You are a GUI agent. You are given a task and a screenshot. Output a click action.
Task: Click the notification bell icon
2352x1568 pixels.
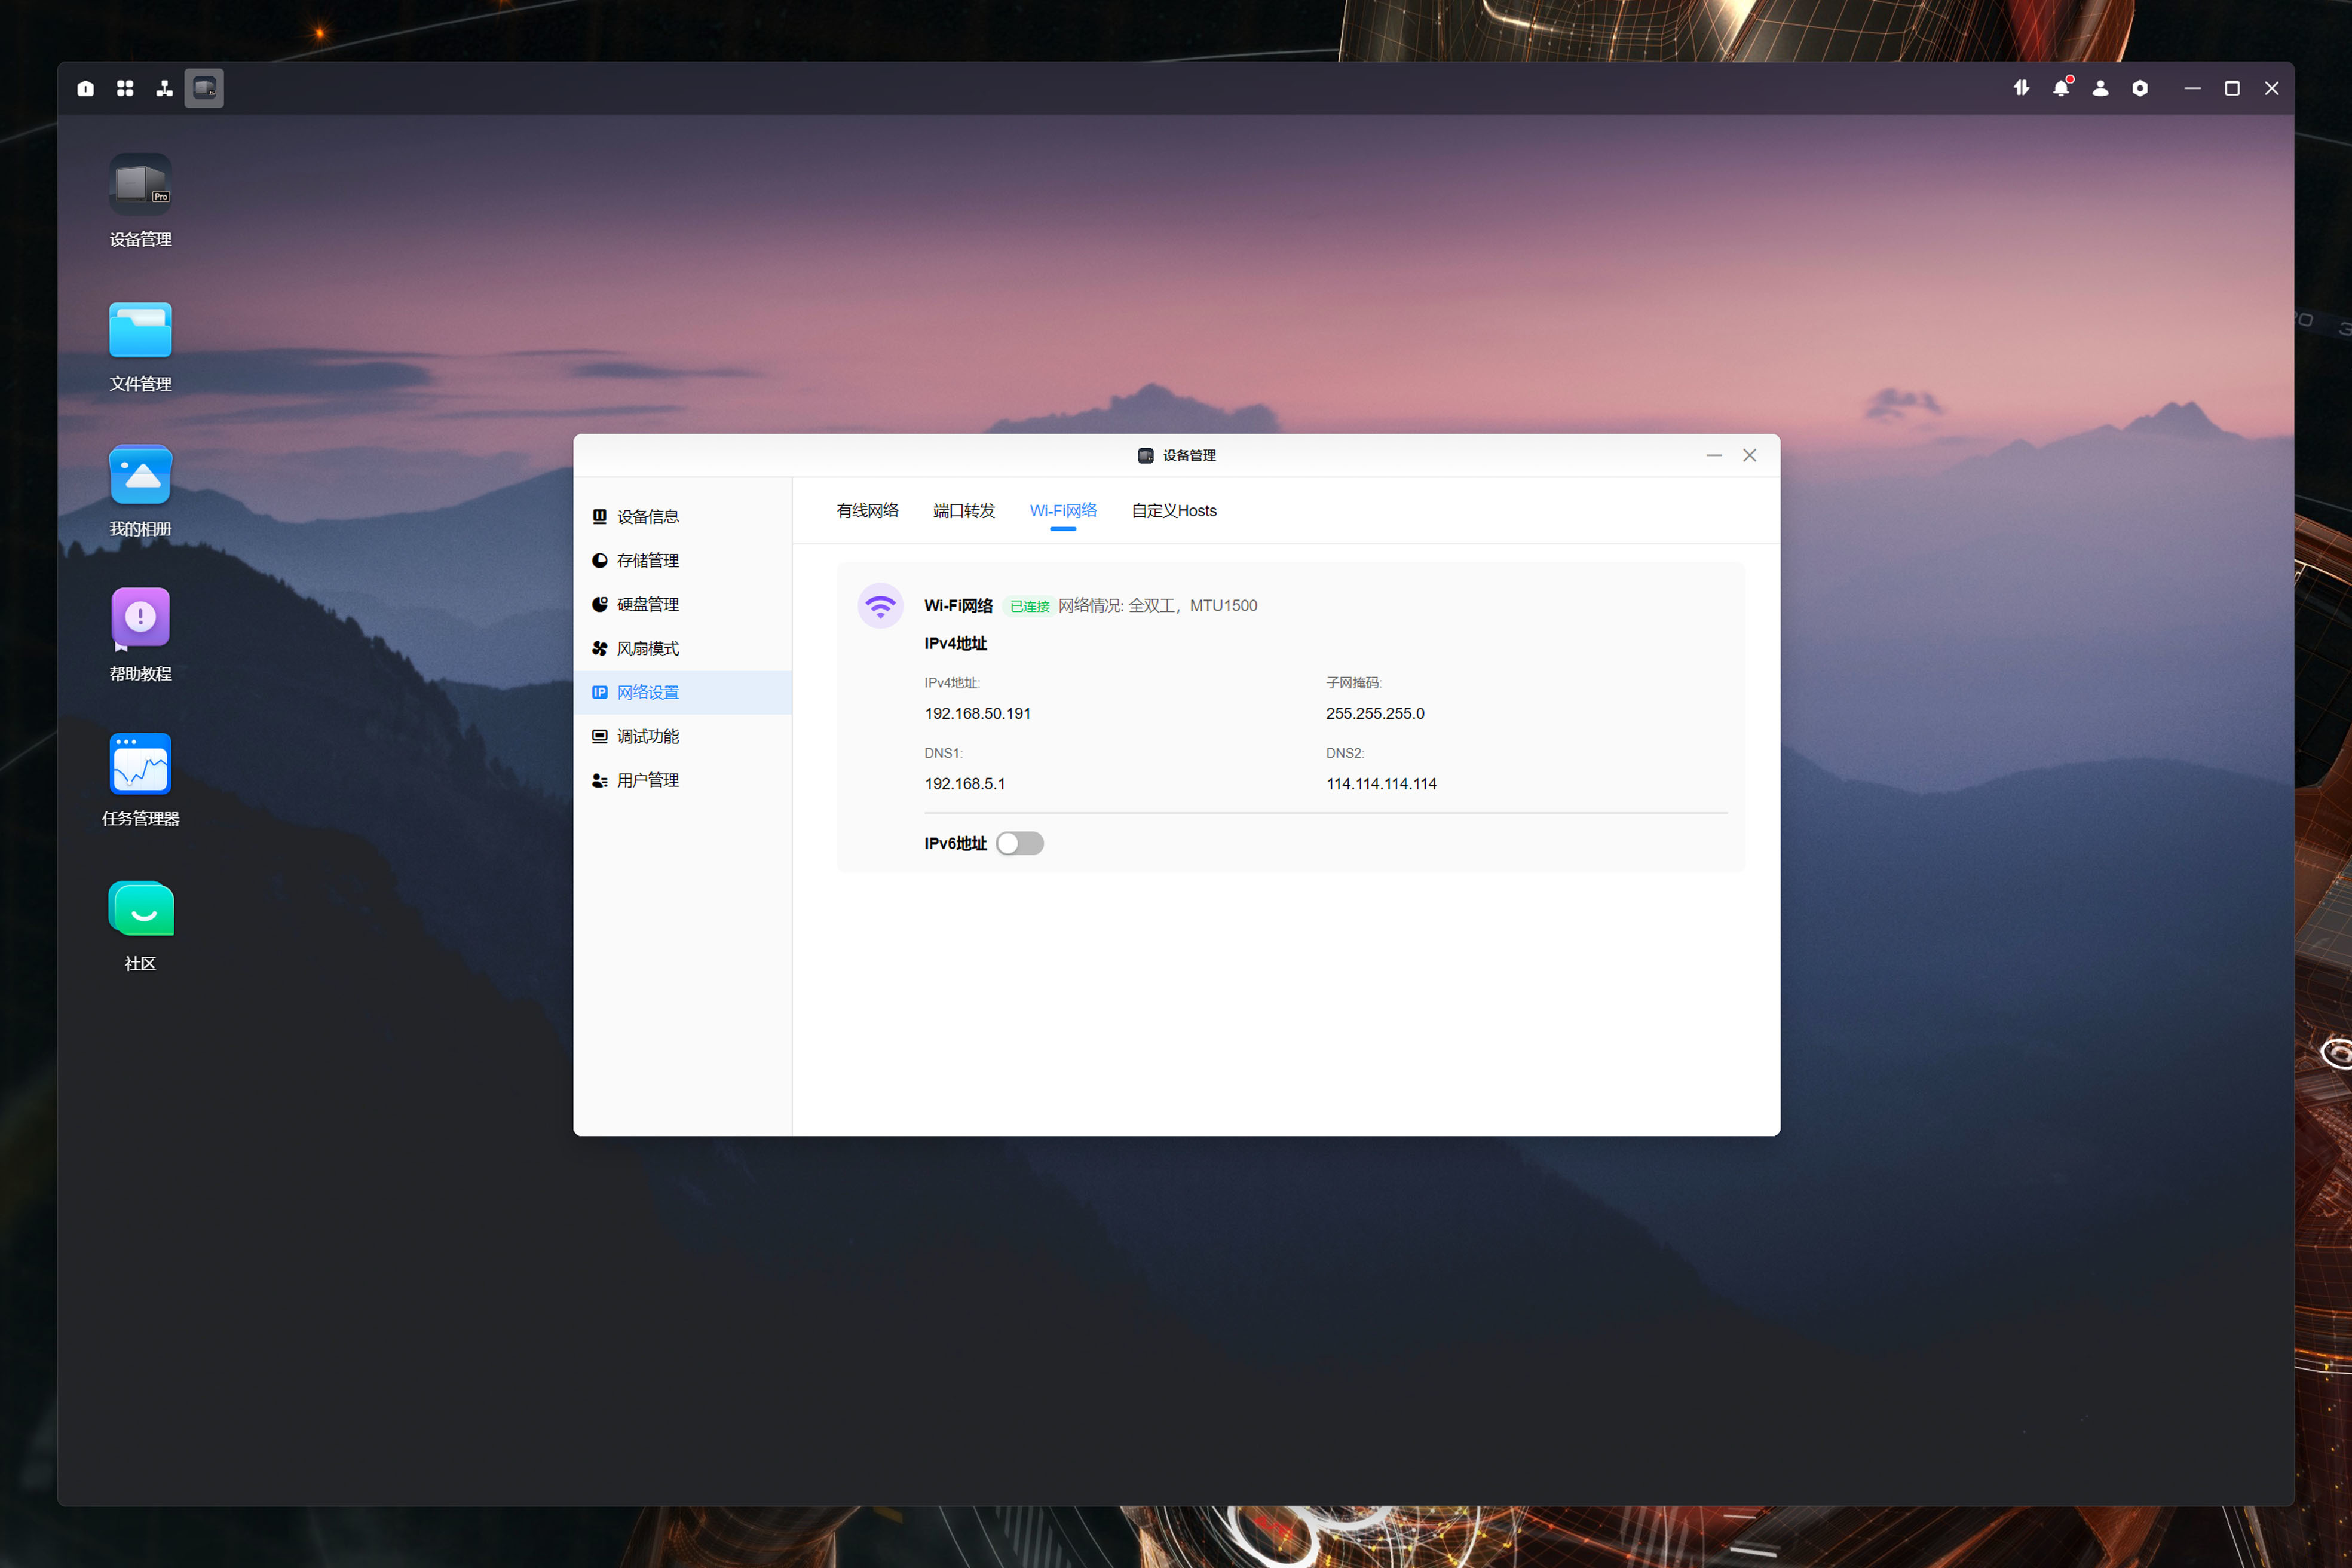pos(2061,89)
